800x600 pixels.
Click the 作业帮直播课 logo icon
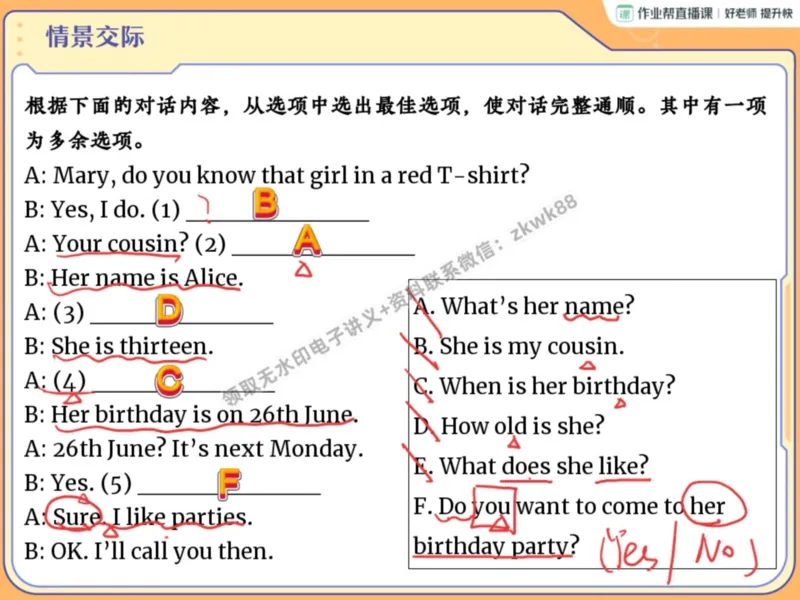624,13
